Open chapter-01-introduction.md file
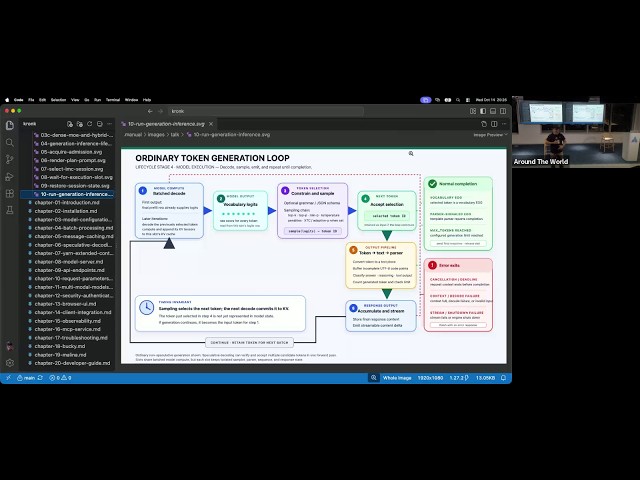The height and width of the screenshot is (480, 640). click(x=68, y=202)
